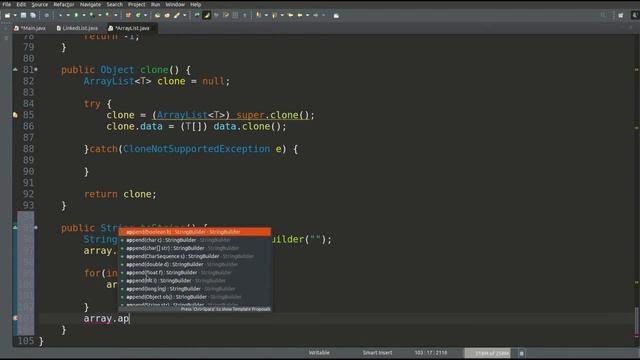Open the perspective icon at toolbar right
The width and height of the screenshot is (640, 360).
tap(621, 16)
